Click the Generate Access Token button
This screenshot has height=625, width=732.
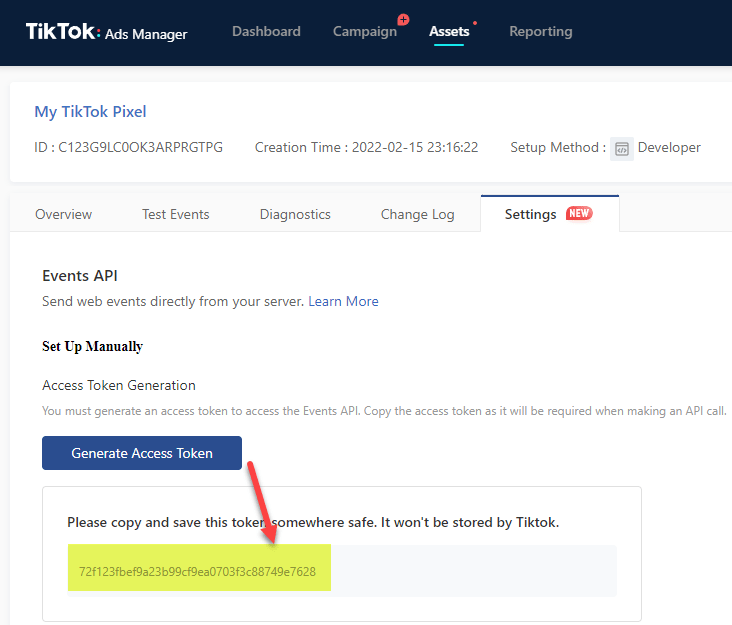tap(142, 453)
